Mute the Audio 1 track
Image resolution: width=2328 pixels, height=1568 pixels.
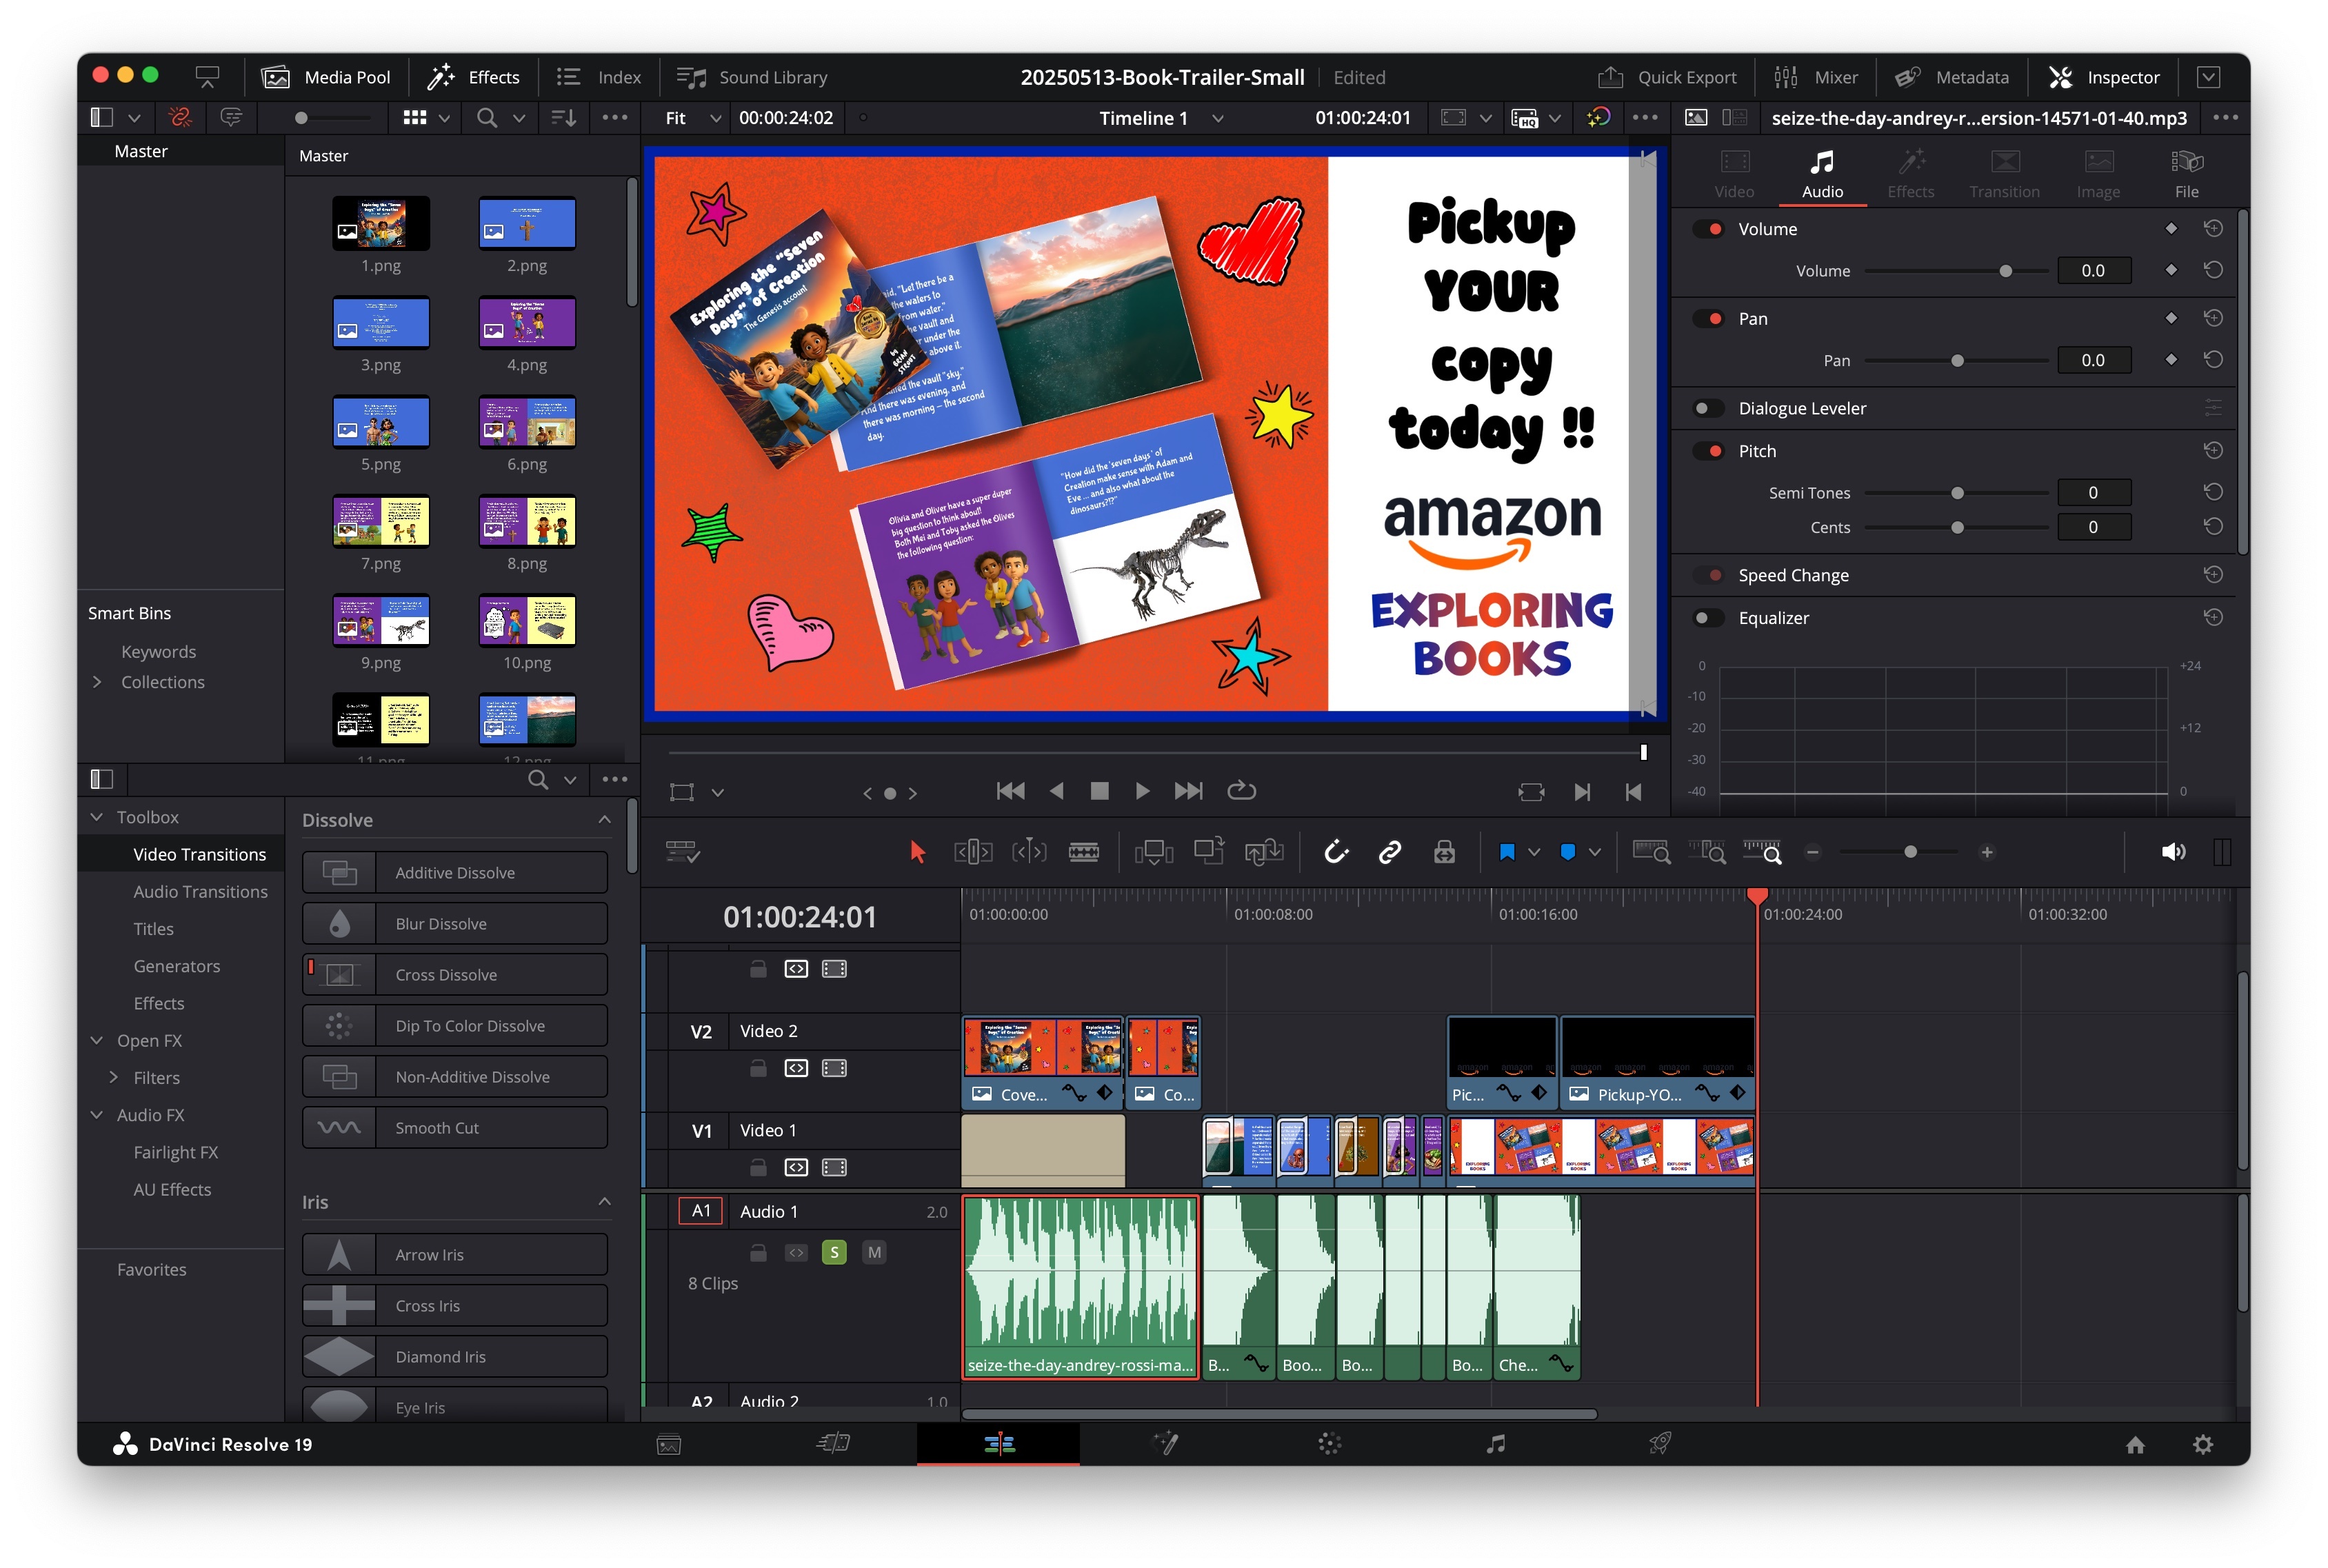click(874, 1252)
